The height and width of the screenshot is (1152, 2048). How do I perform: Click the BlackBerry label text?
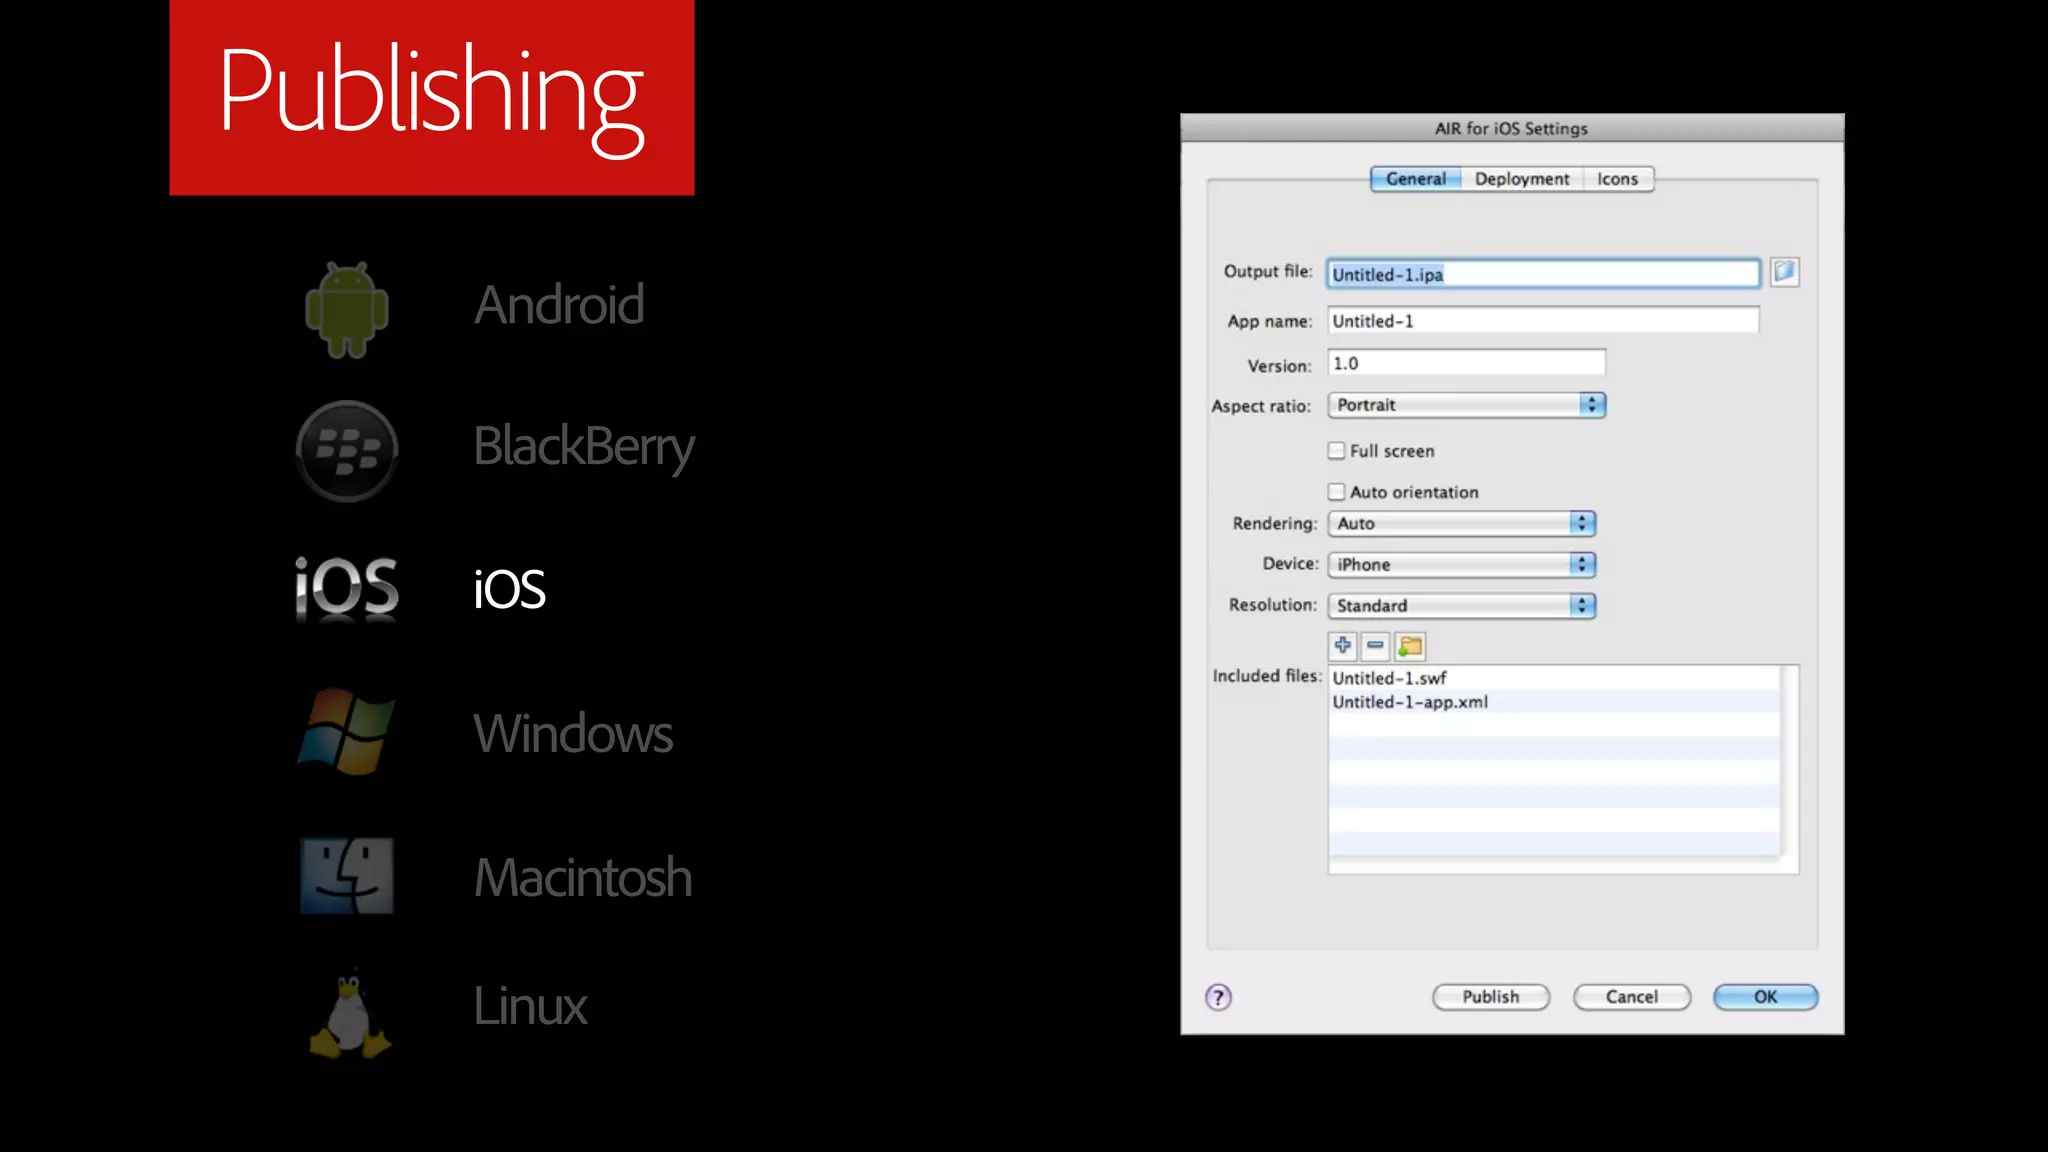(584, 447)
